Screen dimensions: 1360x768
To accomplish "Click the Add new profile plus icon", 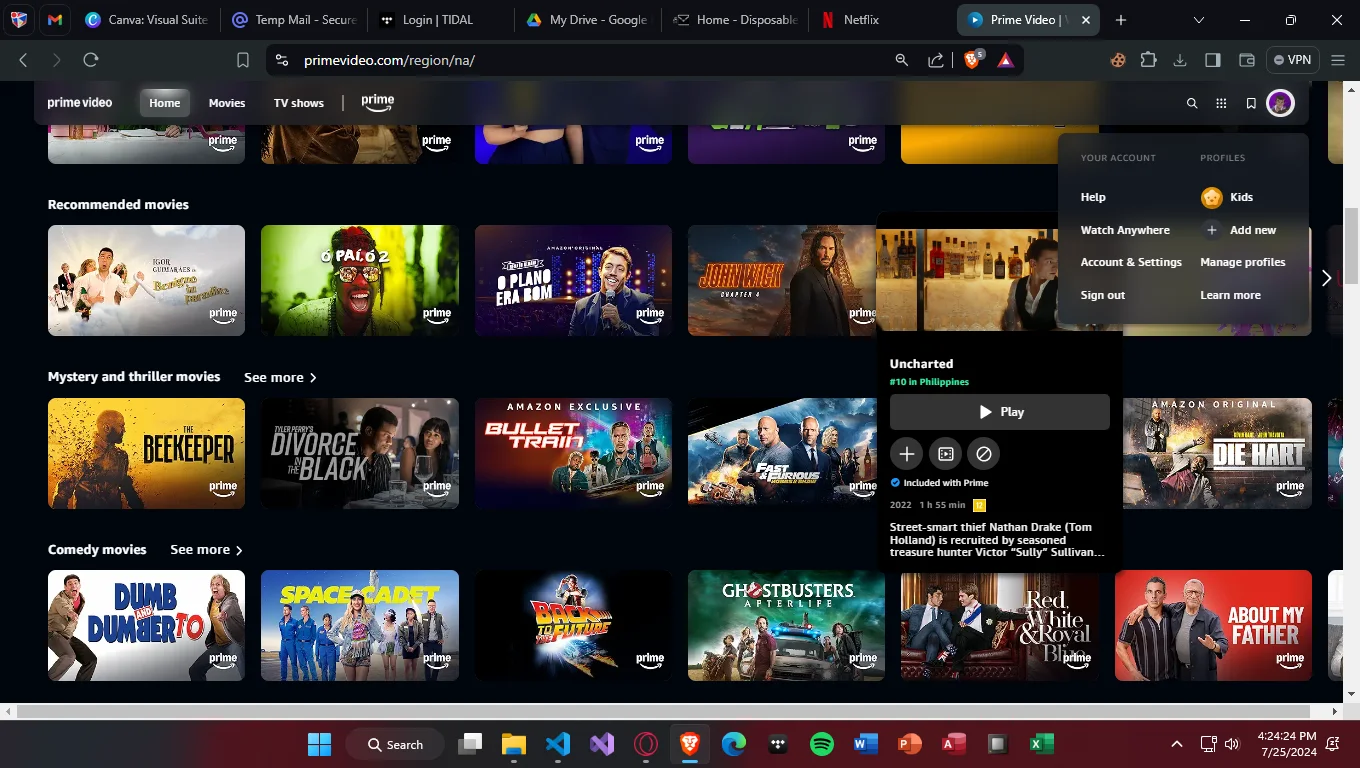I will [x=1212, y=230].
